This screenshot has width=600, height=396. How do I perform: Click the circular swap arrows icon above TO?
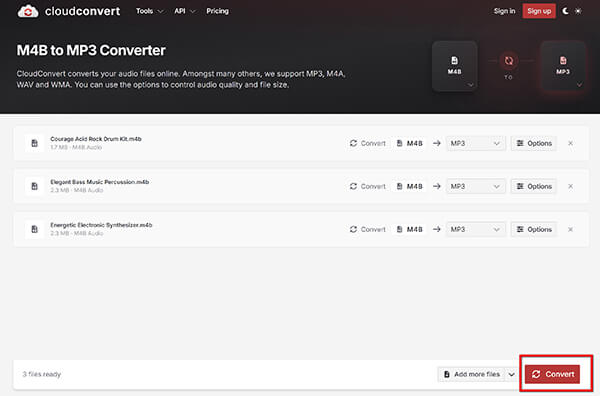pyautogui.click(x=509, y=60)
